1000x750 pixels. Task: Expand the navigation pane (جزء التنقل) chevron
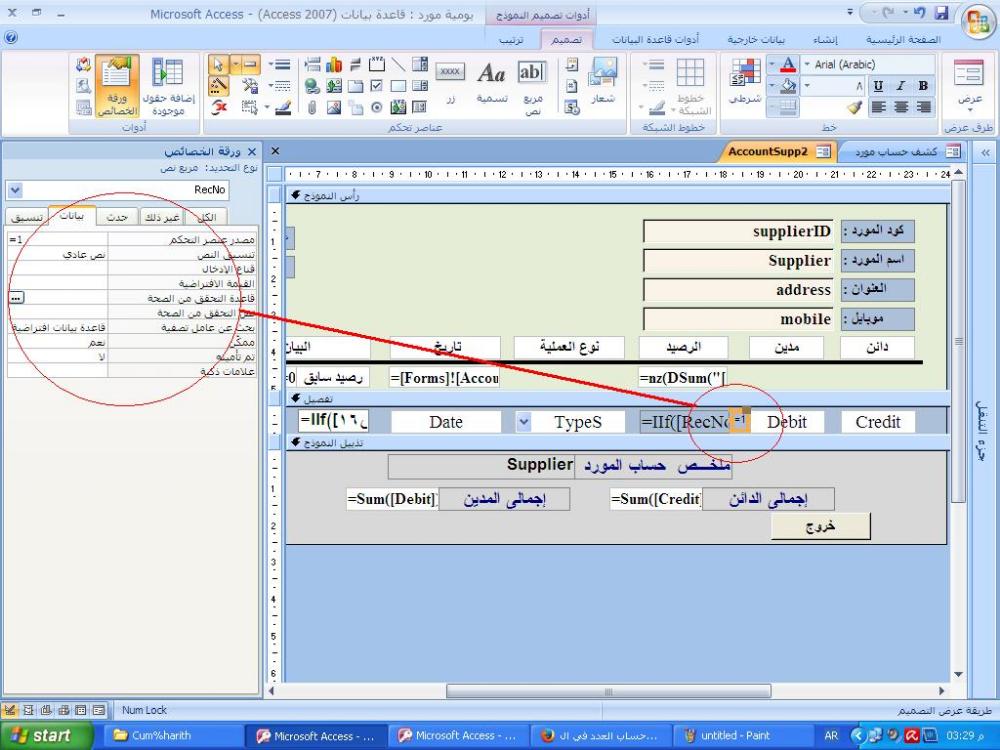pyautogui.click(x=985, y=152)
